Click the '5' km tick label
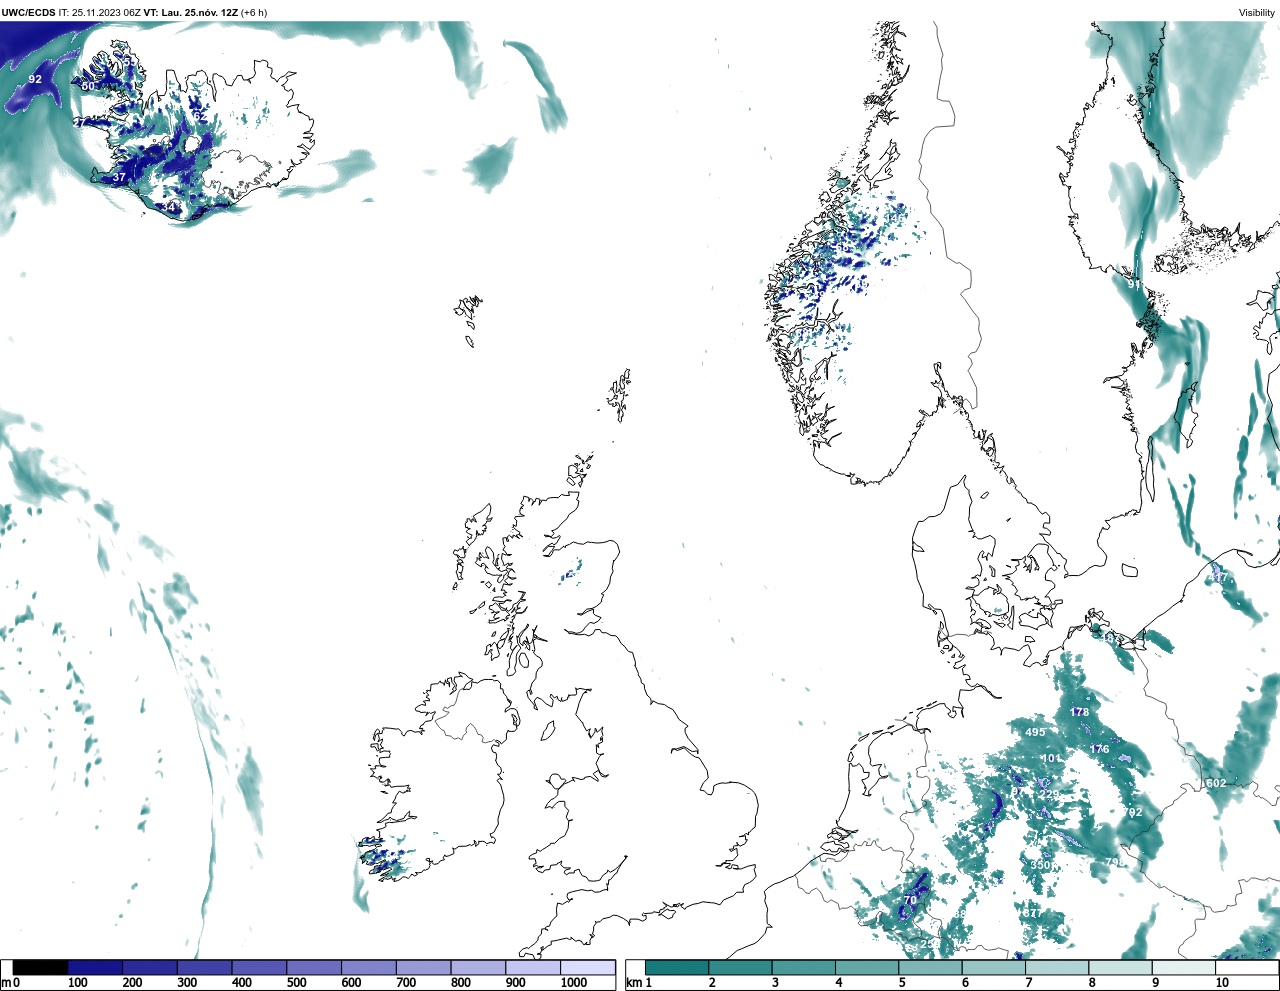Image resolution: width=1280 pixels, height=991 pixels. point(902,983)
